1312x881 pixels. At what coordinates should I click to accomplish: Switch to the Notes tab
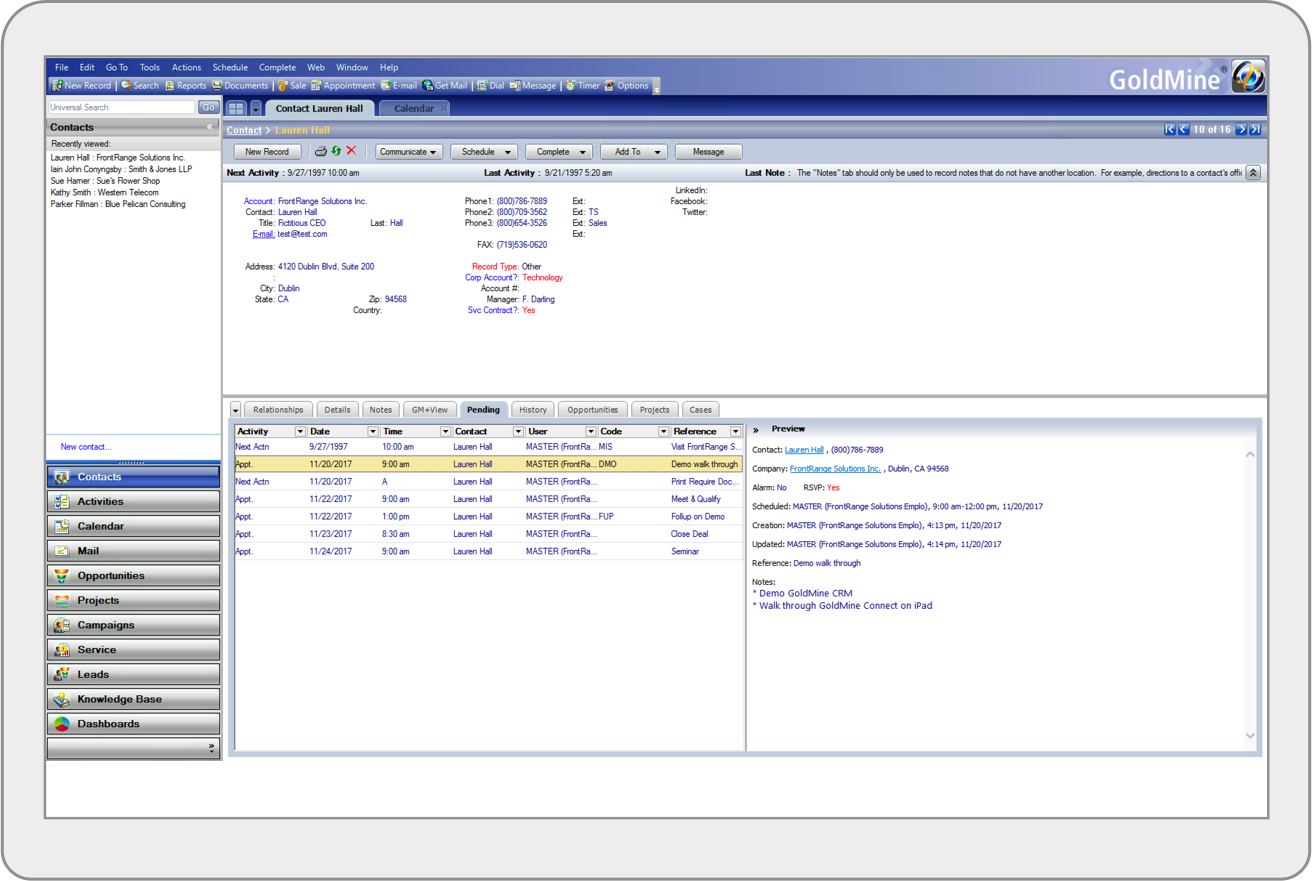point(381,410)
